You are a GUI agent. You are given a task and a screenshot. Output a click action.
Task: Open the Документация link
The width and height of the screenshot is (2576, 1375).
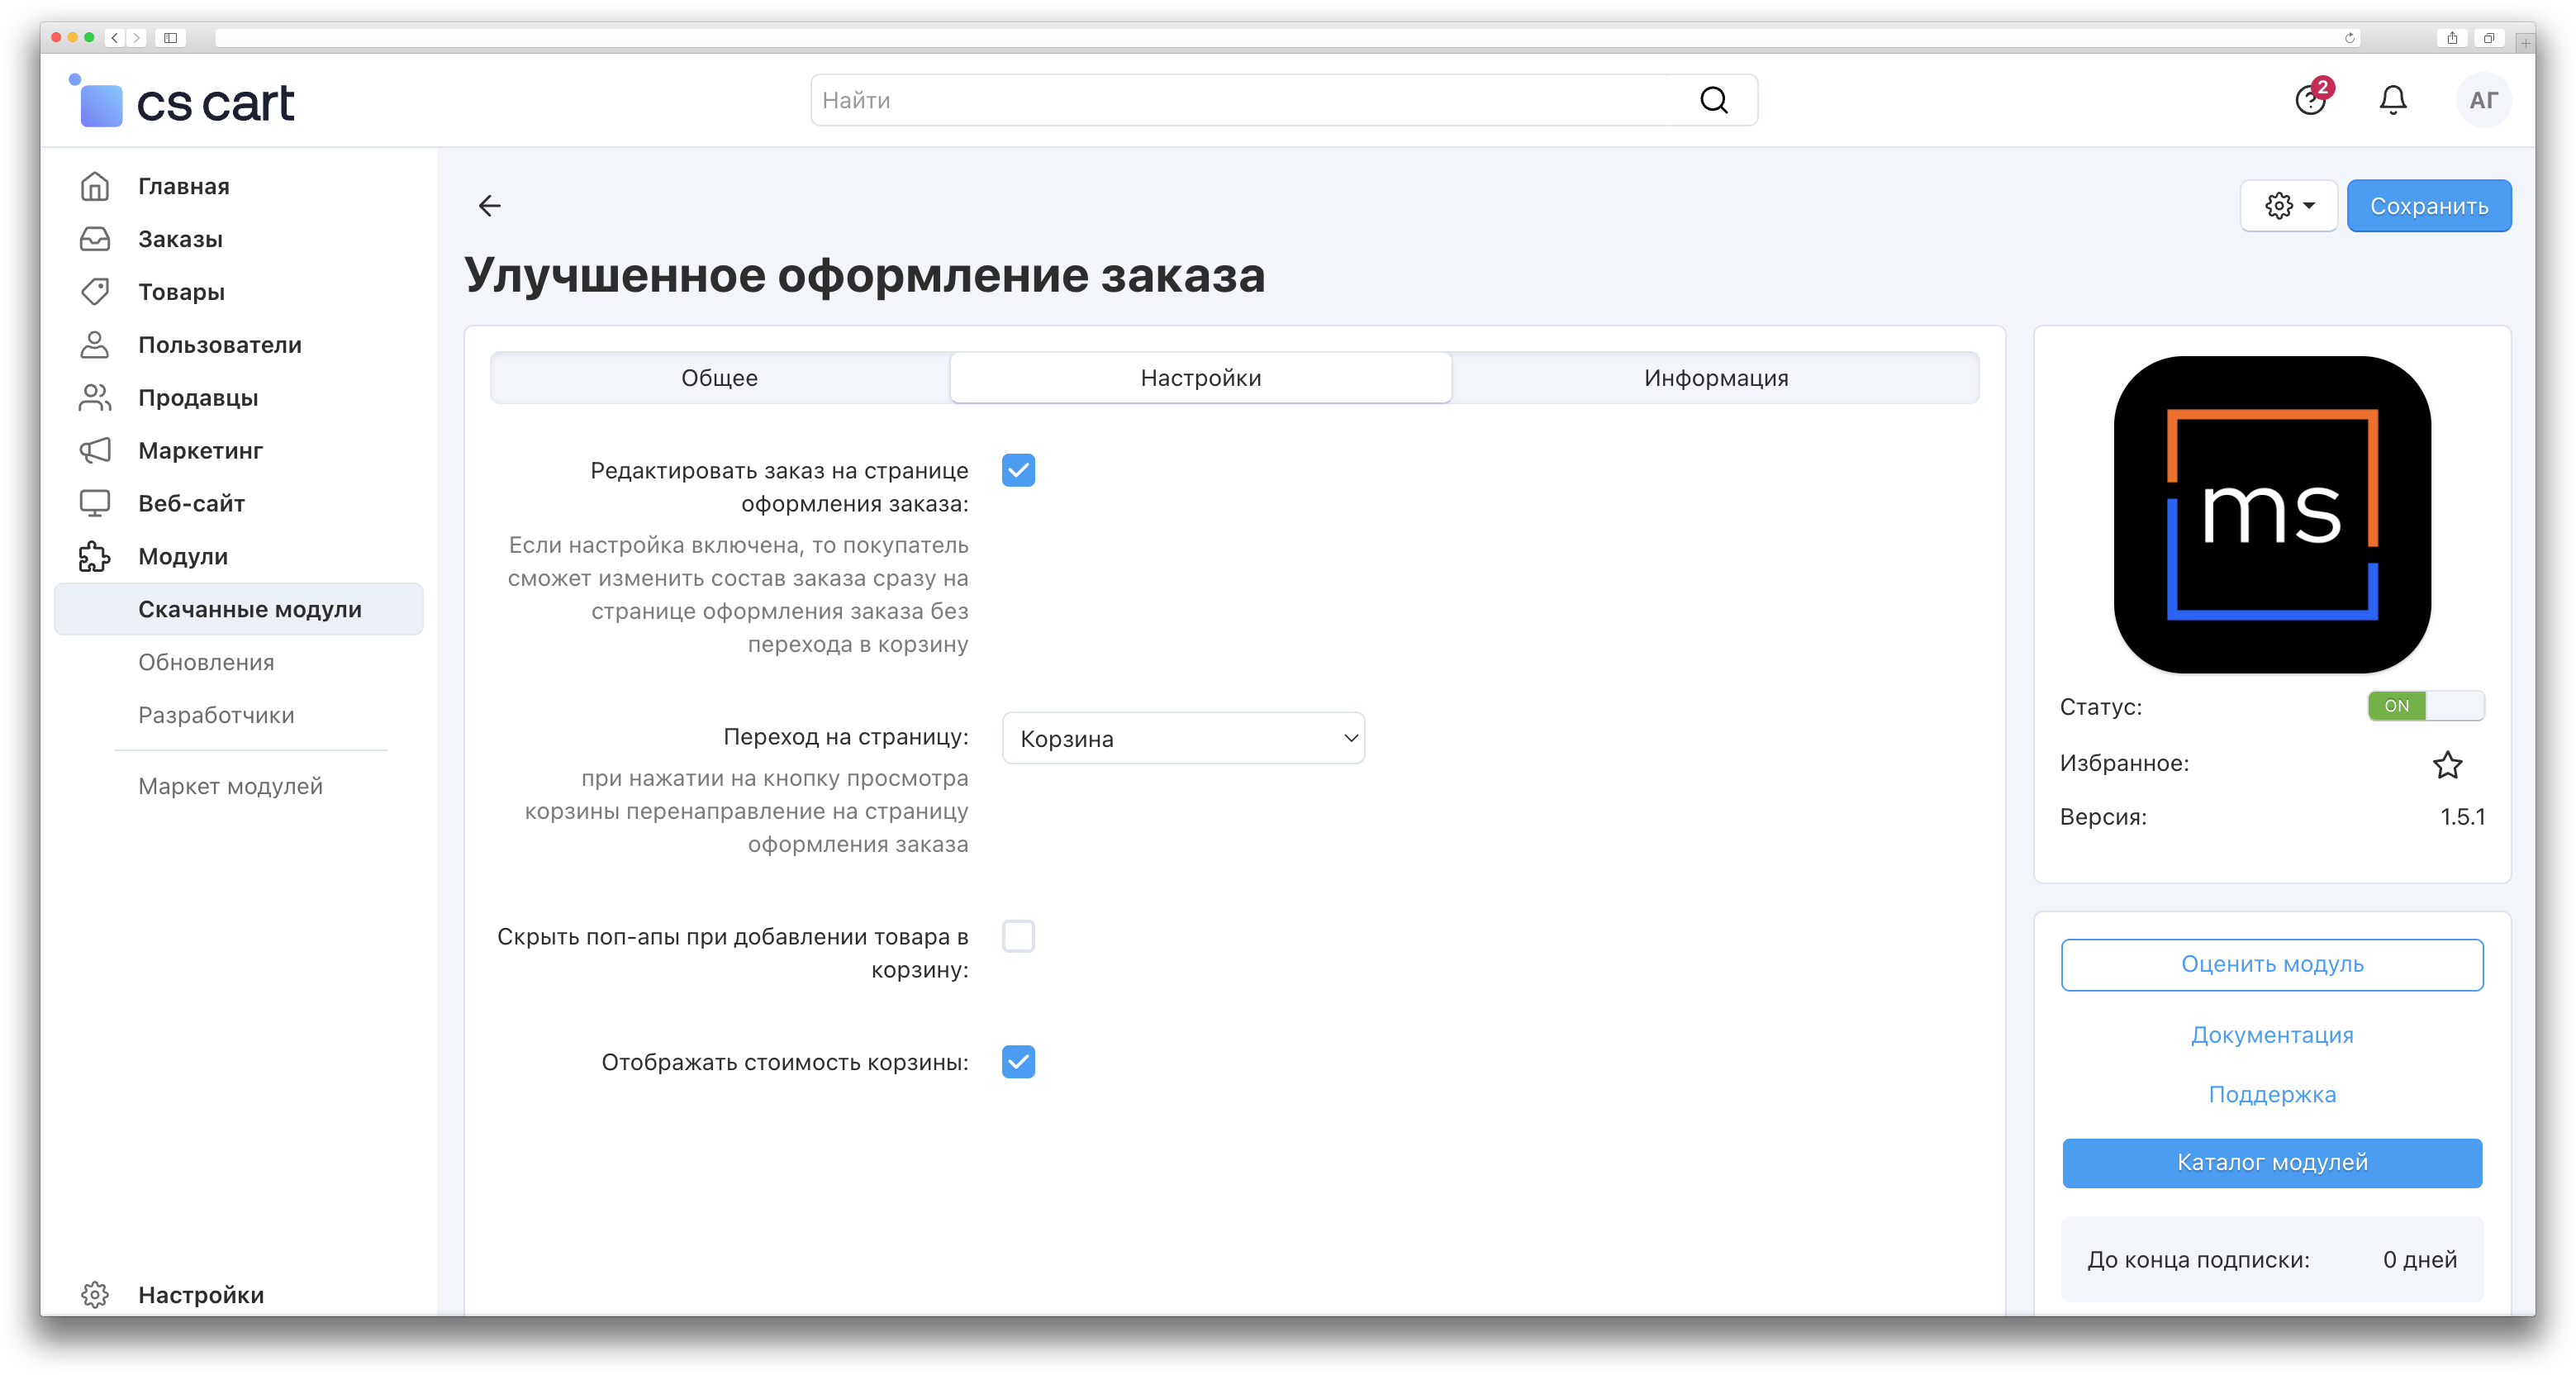click(2271, 1035)
